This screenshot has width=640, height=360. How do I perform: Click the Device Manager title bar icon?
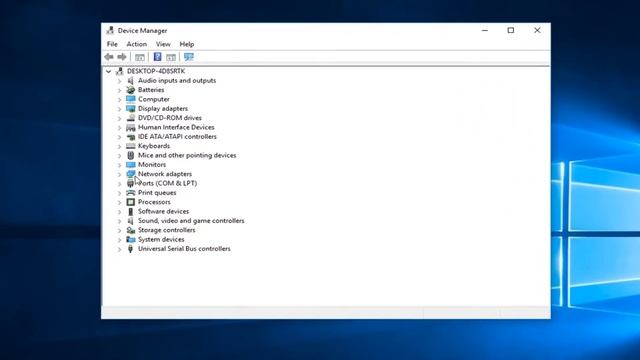click(x=110, y=30)
